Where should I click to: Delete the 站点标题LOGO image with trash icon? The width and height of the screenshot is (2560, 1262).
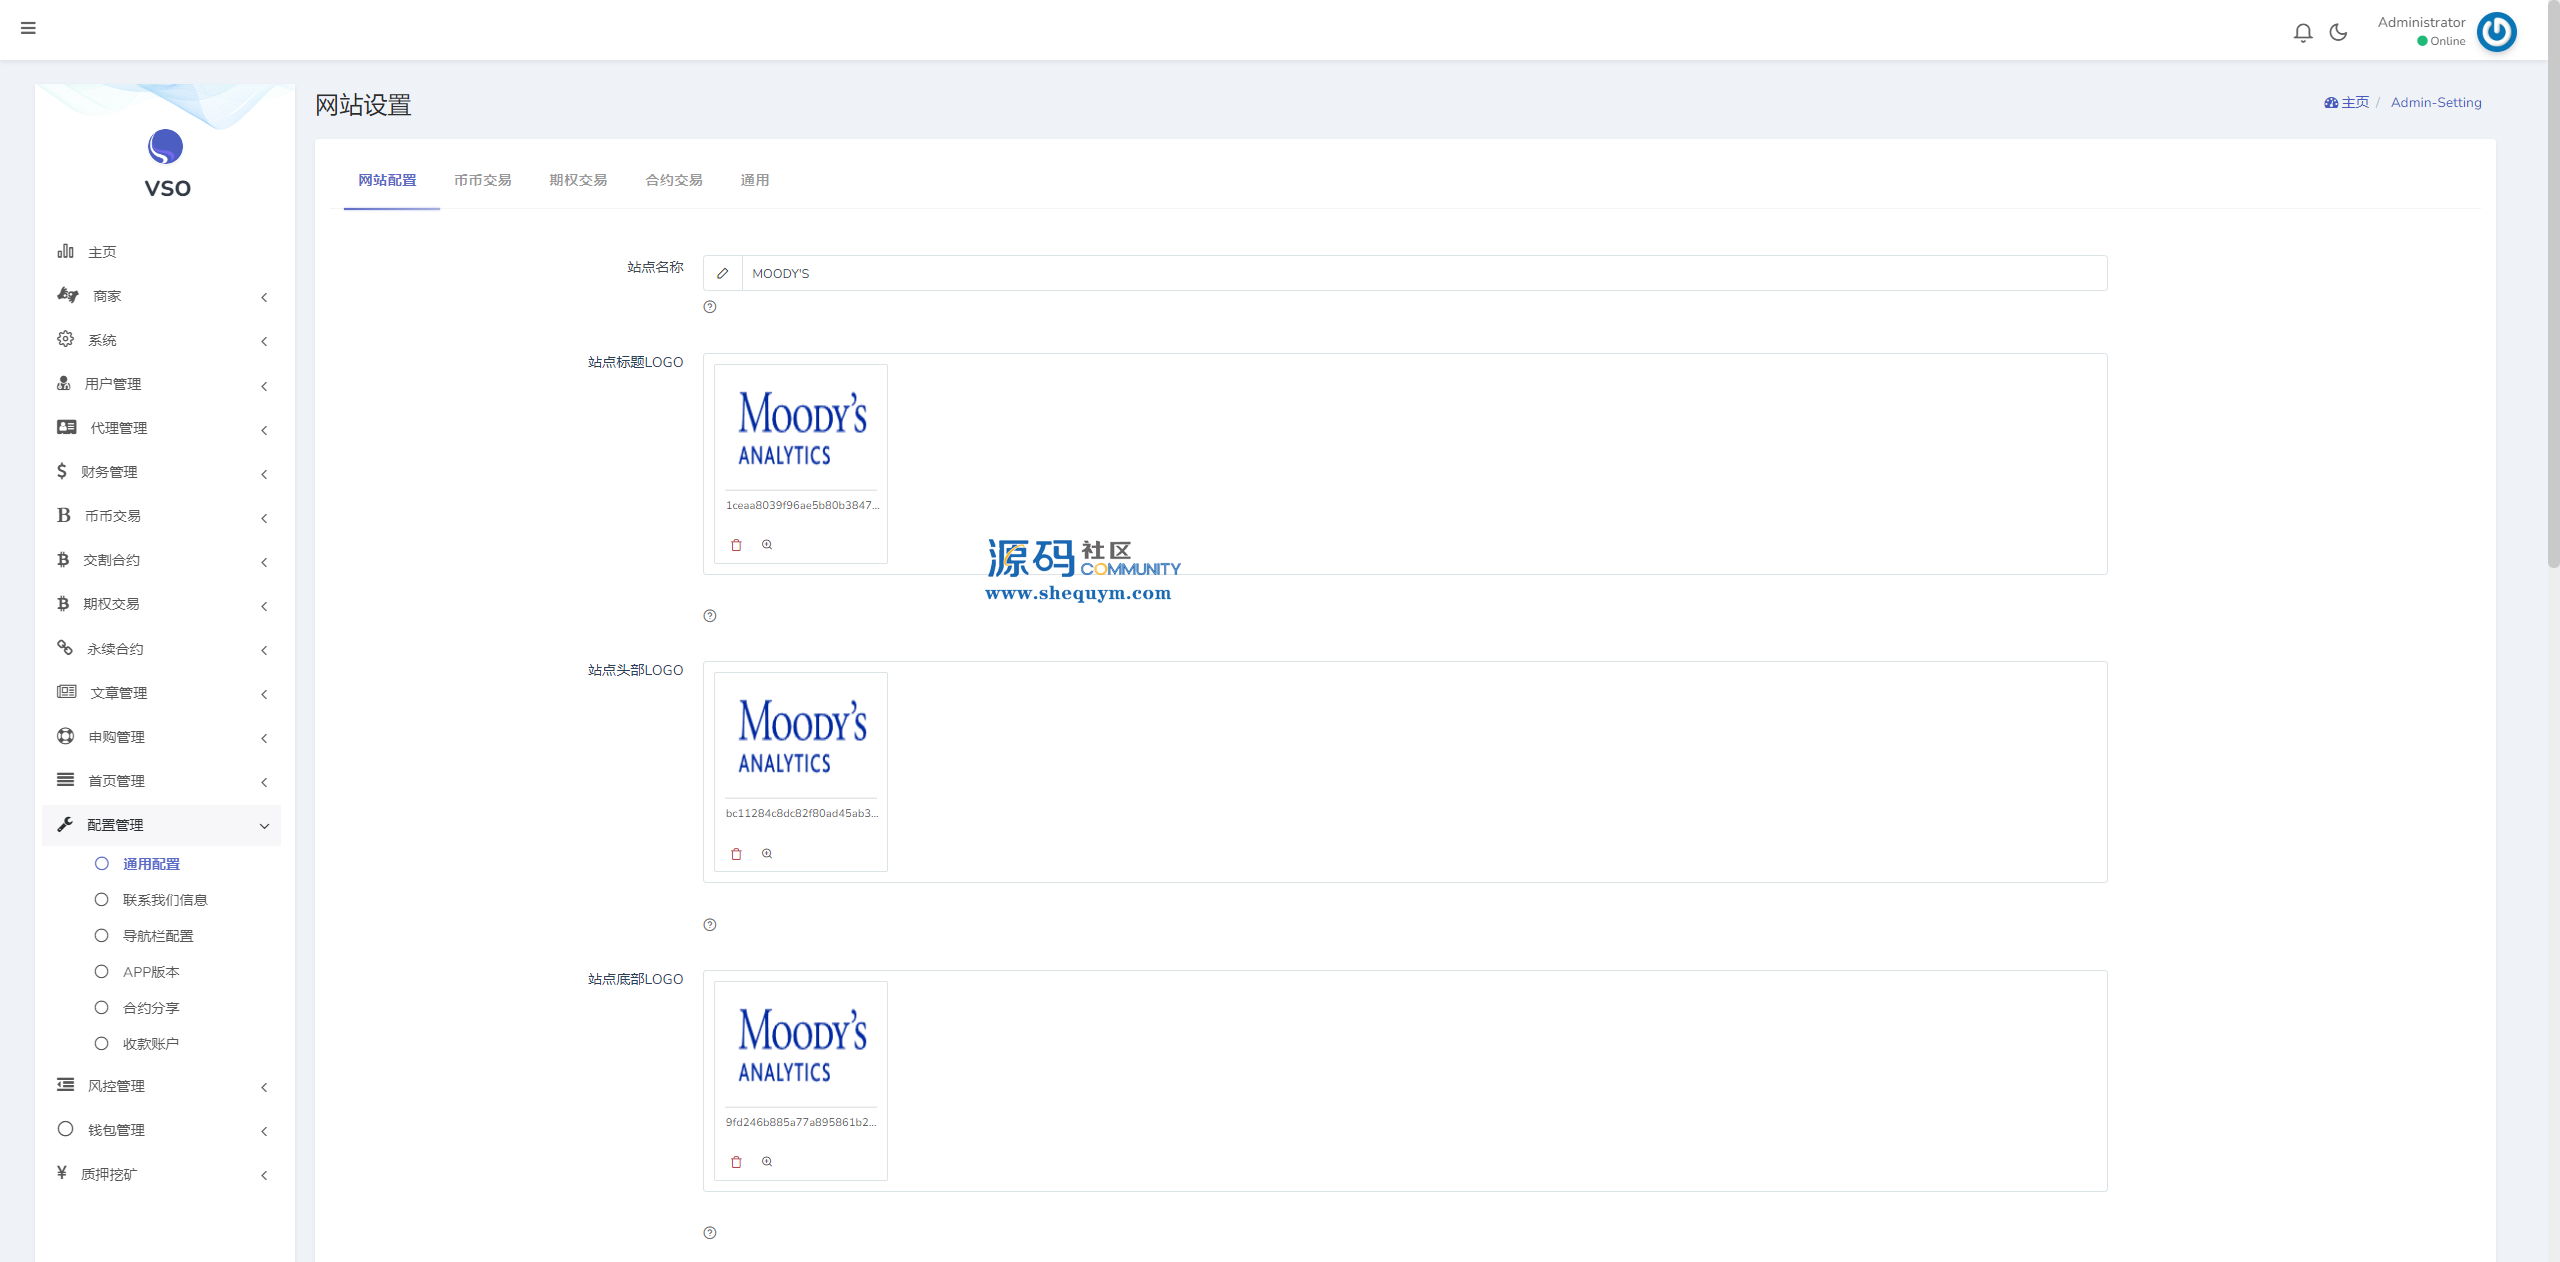[736, 545]
